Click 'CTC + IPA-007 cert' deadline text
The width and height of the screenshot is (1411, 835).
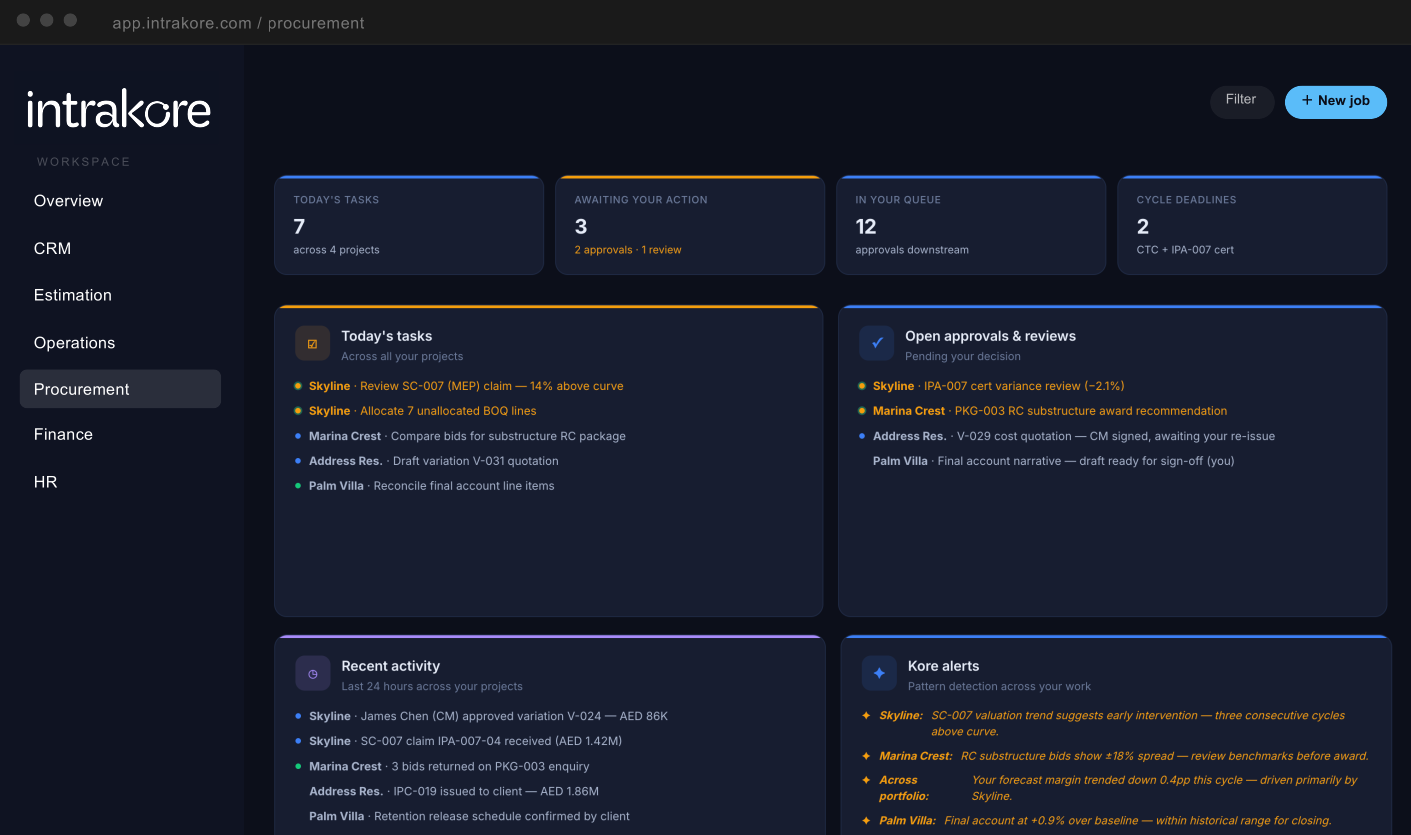[1185, 250]
